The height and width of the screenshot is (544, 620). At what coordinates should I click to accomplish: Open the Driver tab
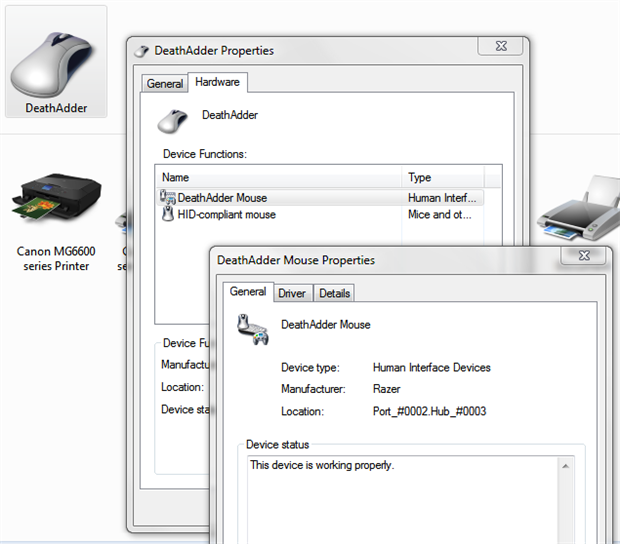tap(292, 293)
